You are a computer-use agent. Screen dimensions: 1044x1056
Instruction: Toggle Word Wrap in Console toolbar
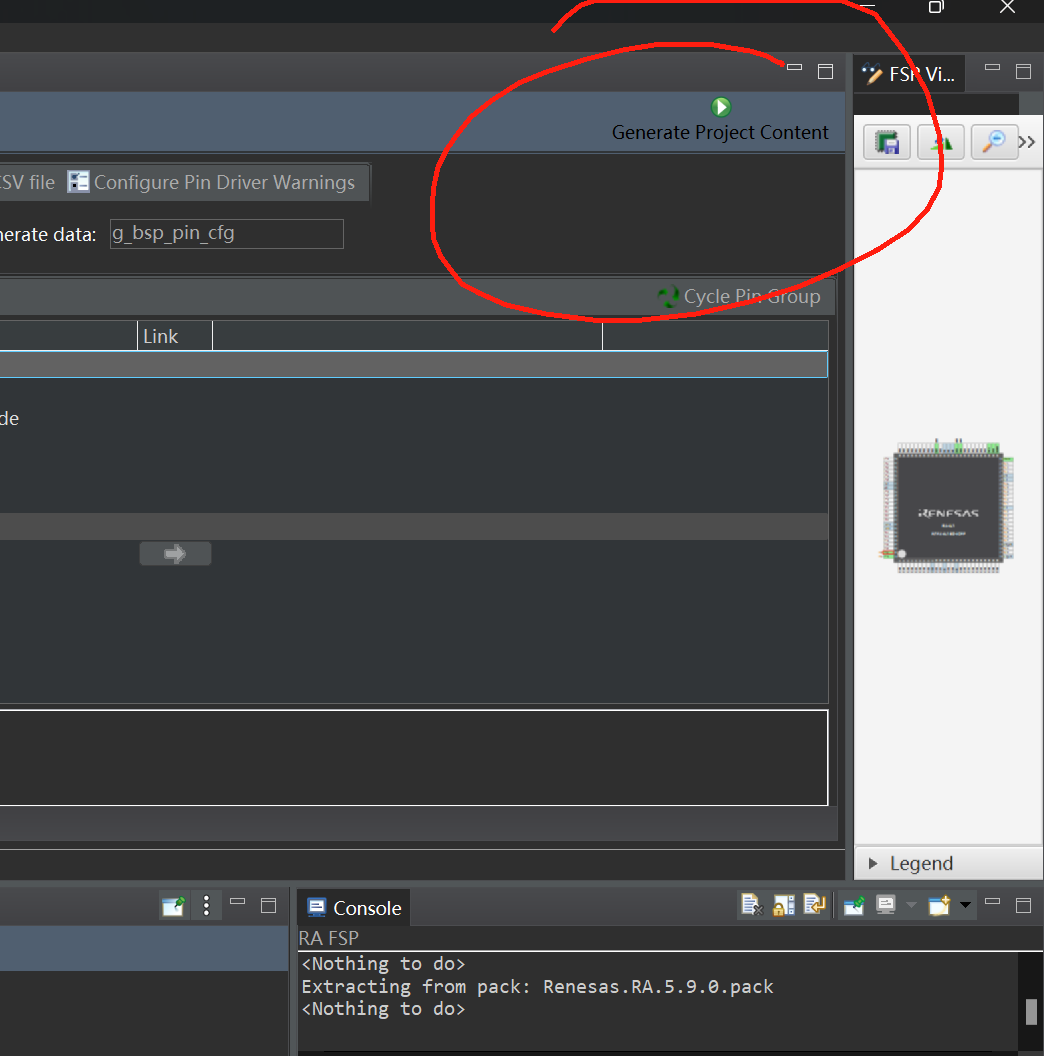click(x=815, y=905)
